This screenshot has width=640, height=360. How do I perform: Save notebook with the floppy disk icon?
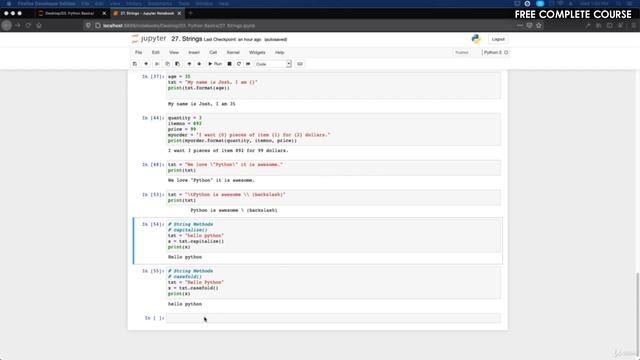[135, 64]
